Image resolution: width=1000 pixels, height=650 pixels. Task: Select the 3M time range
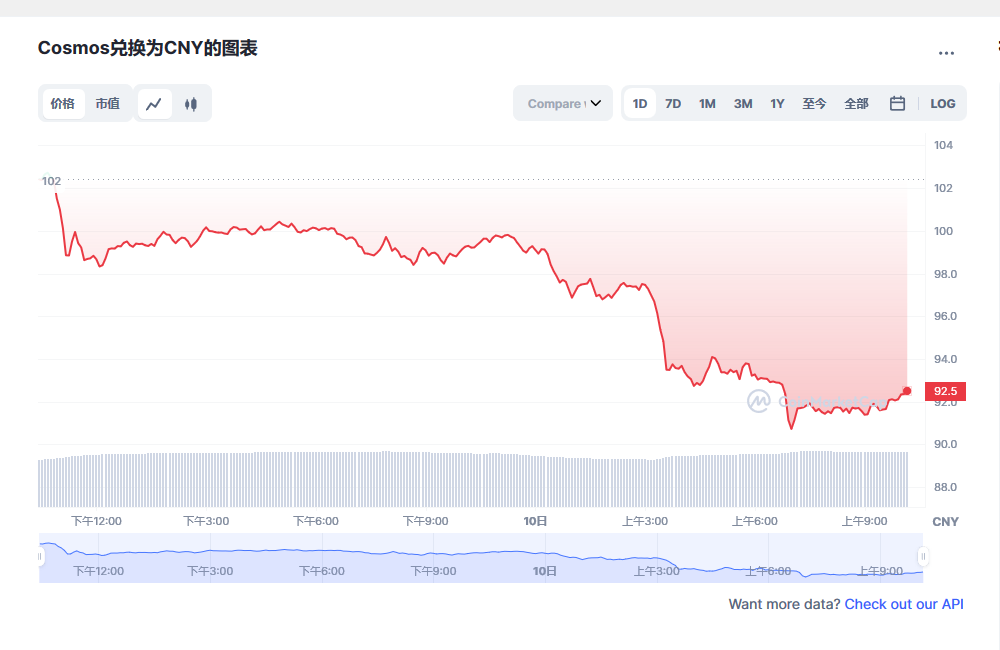tap(742, 103)
